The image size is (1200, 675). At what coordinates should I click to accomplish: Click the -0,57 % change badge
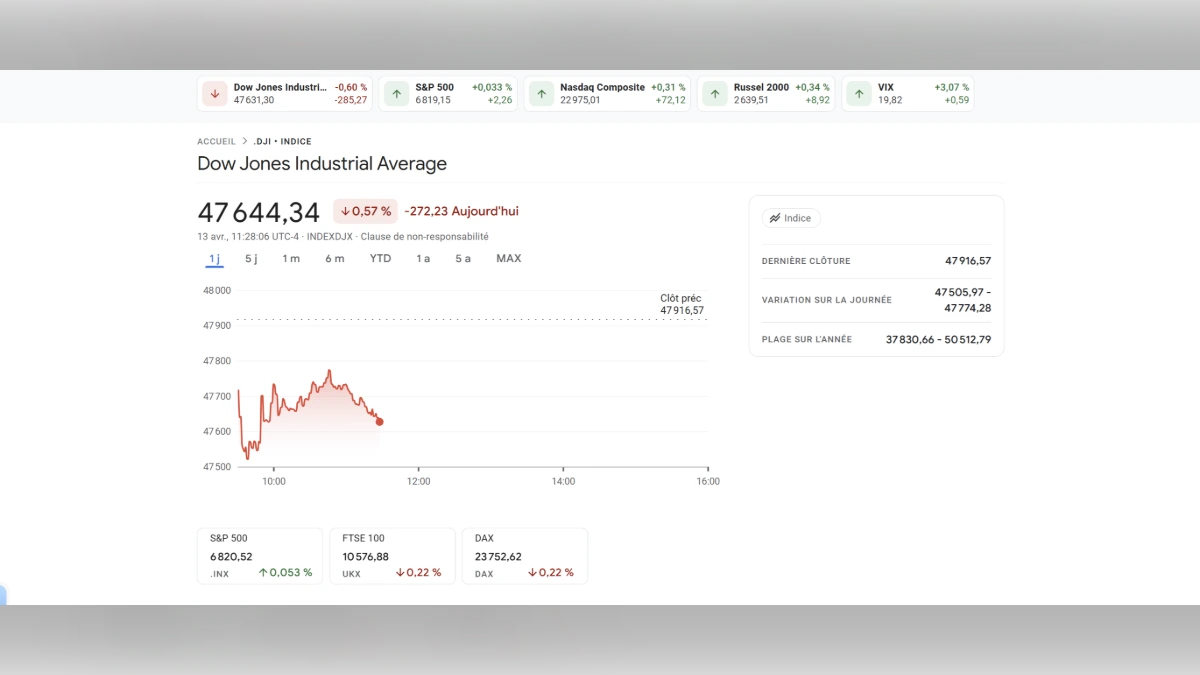365,211
